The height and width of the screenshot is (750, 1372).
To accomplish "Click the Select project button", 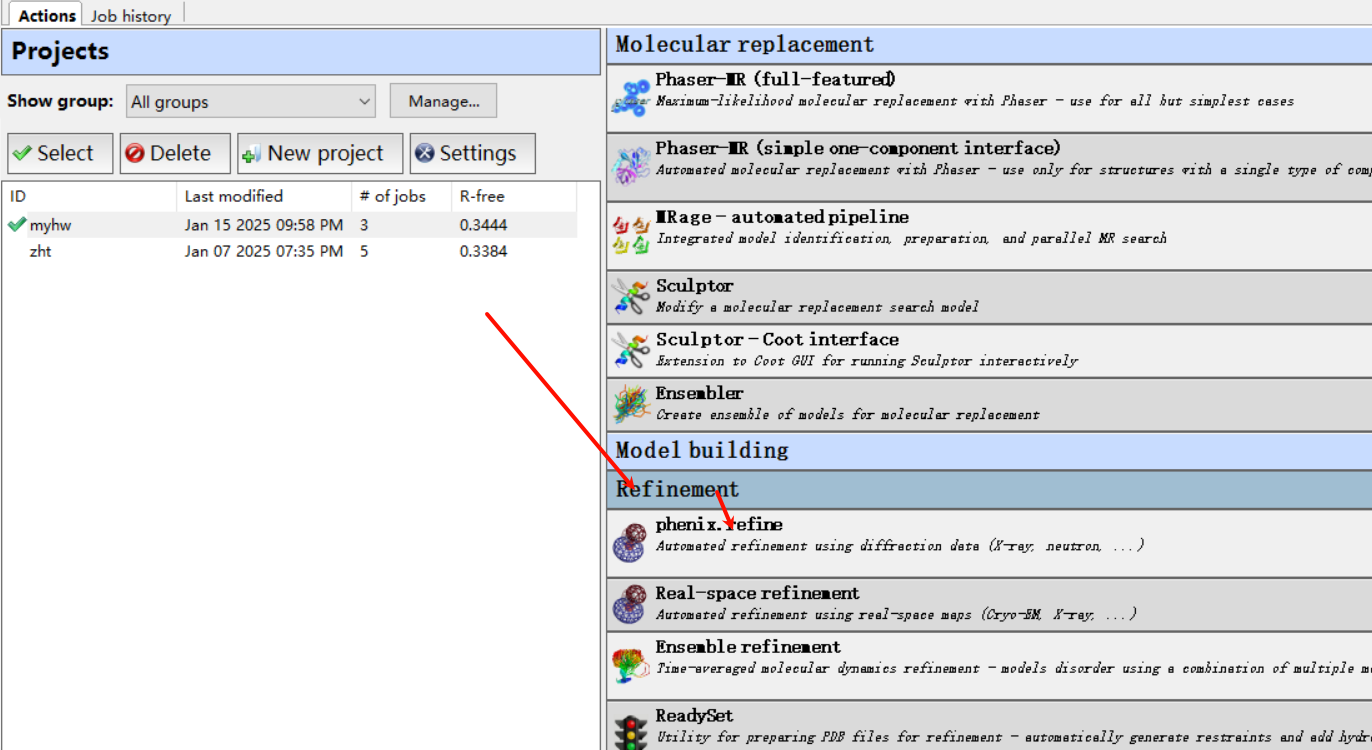I will [x=60, y=153].
